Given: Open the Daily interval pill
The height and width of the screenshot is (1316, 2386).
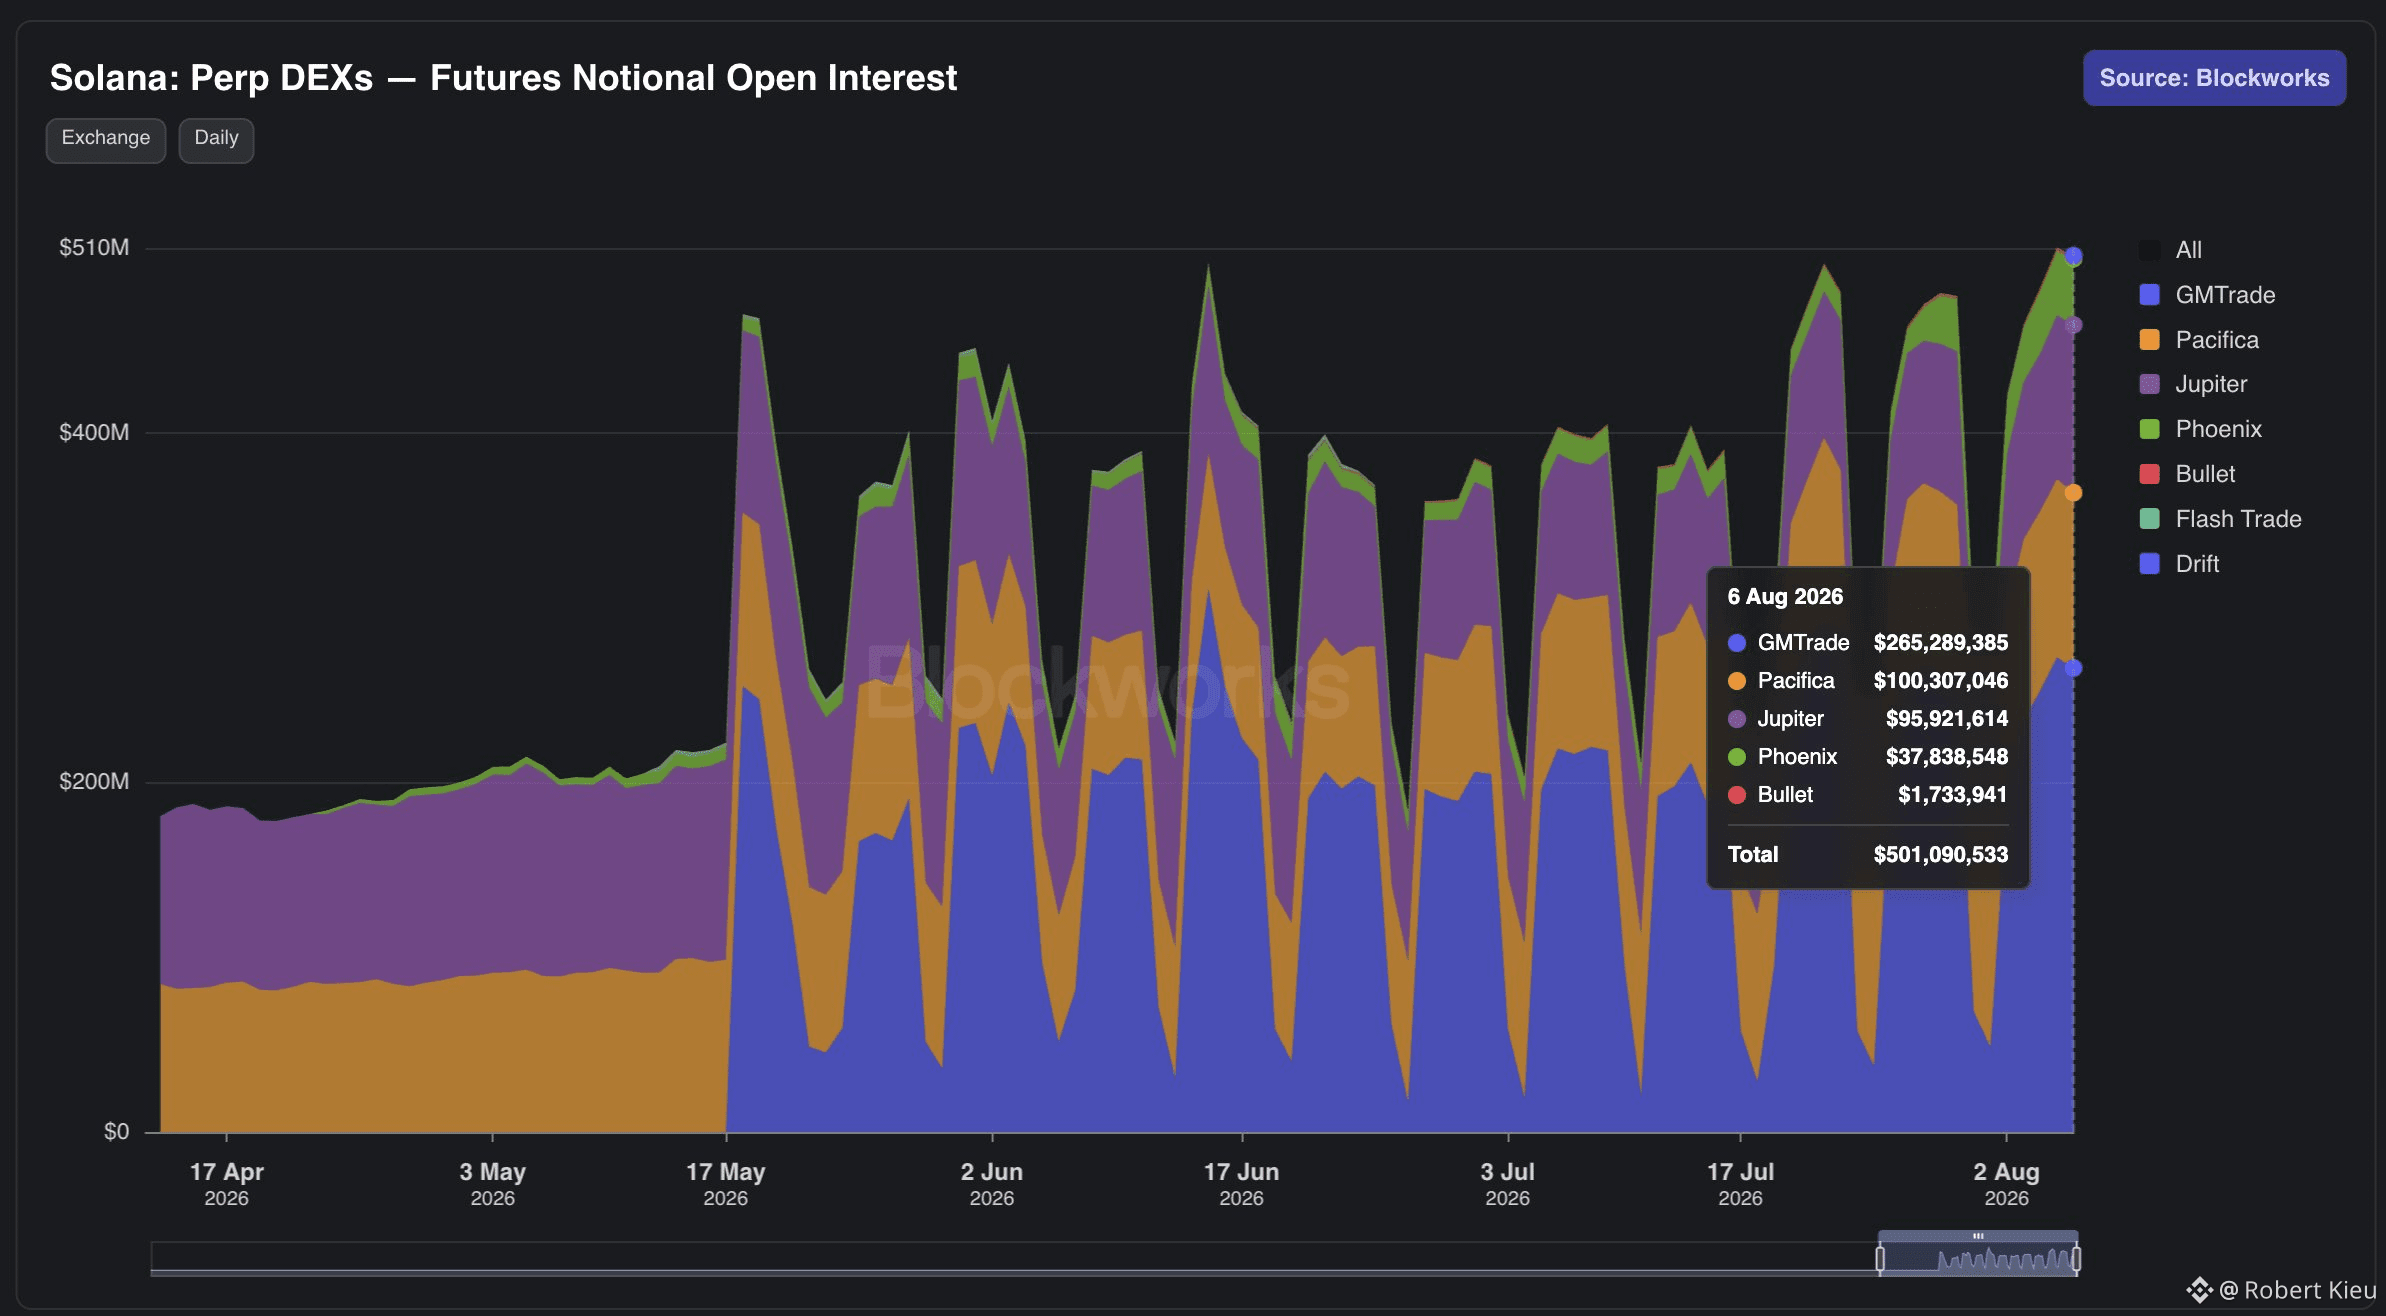Looking at the screenshot, I should (216, 139).
